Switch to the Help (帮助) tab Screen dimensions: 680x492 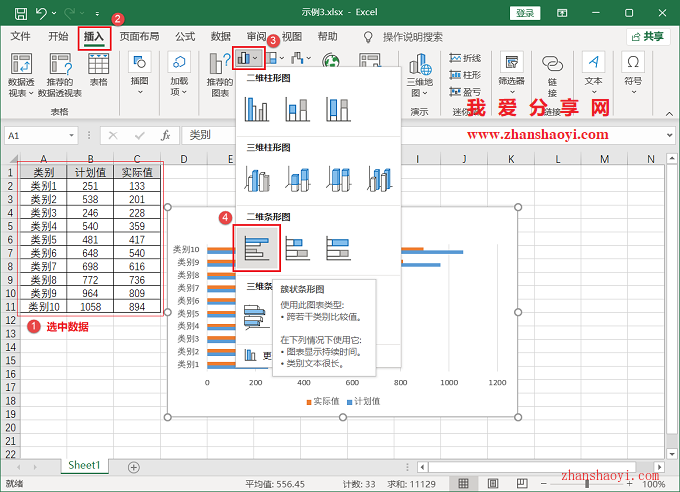coord(327,36)
